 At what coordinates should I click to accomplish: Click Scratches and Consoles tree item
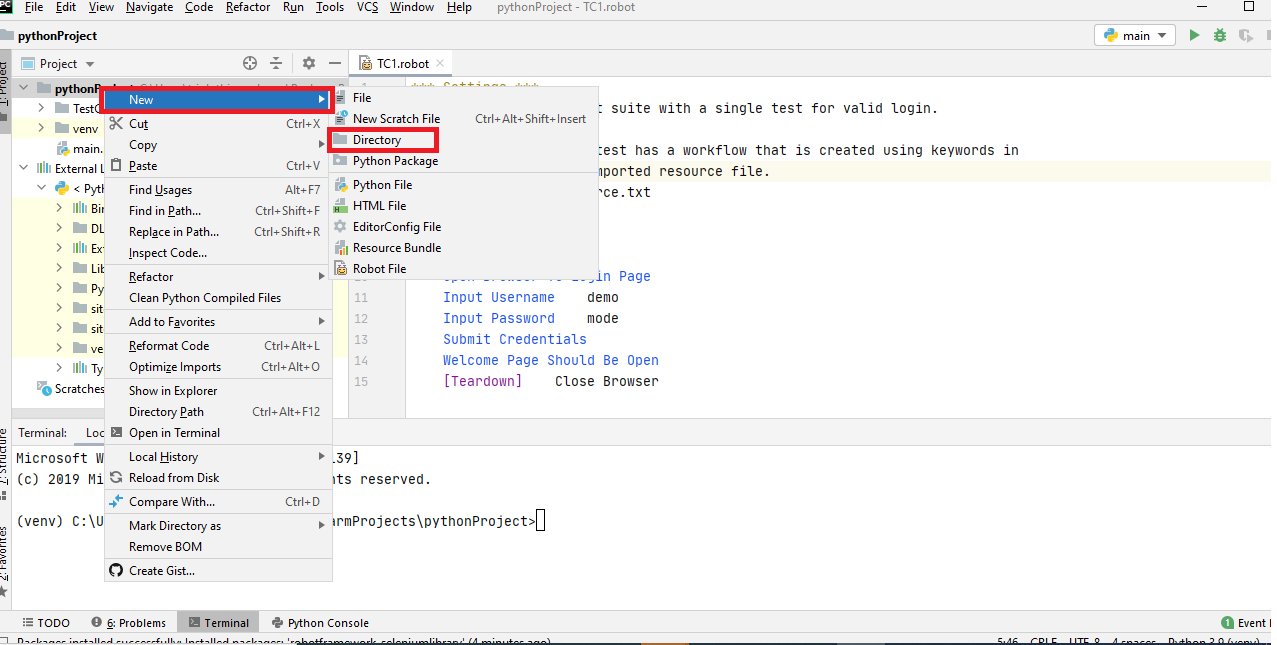click(x=70, y=389)
